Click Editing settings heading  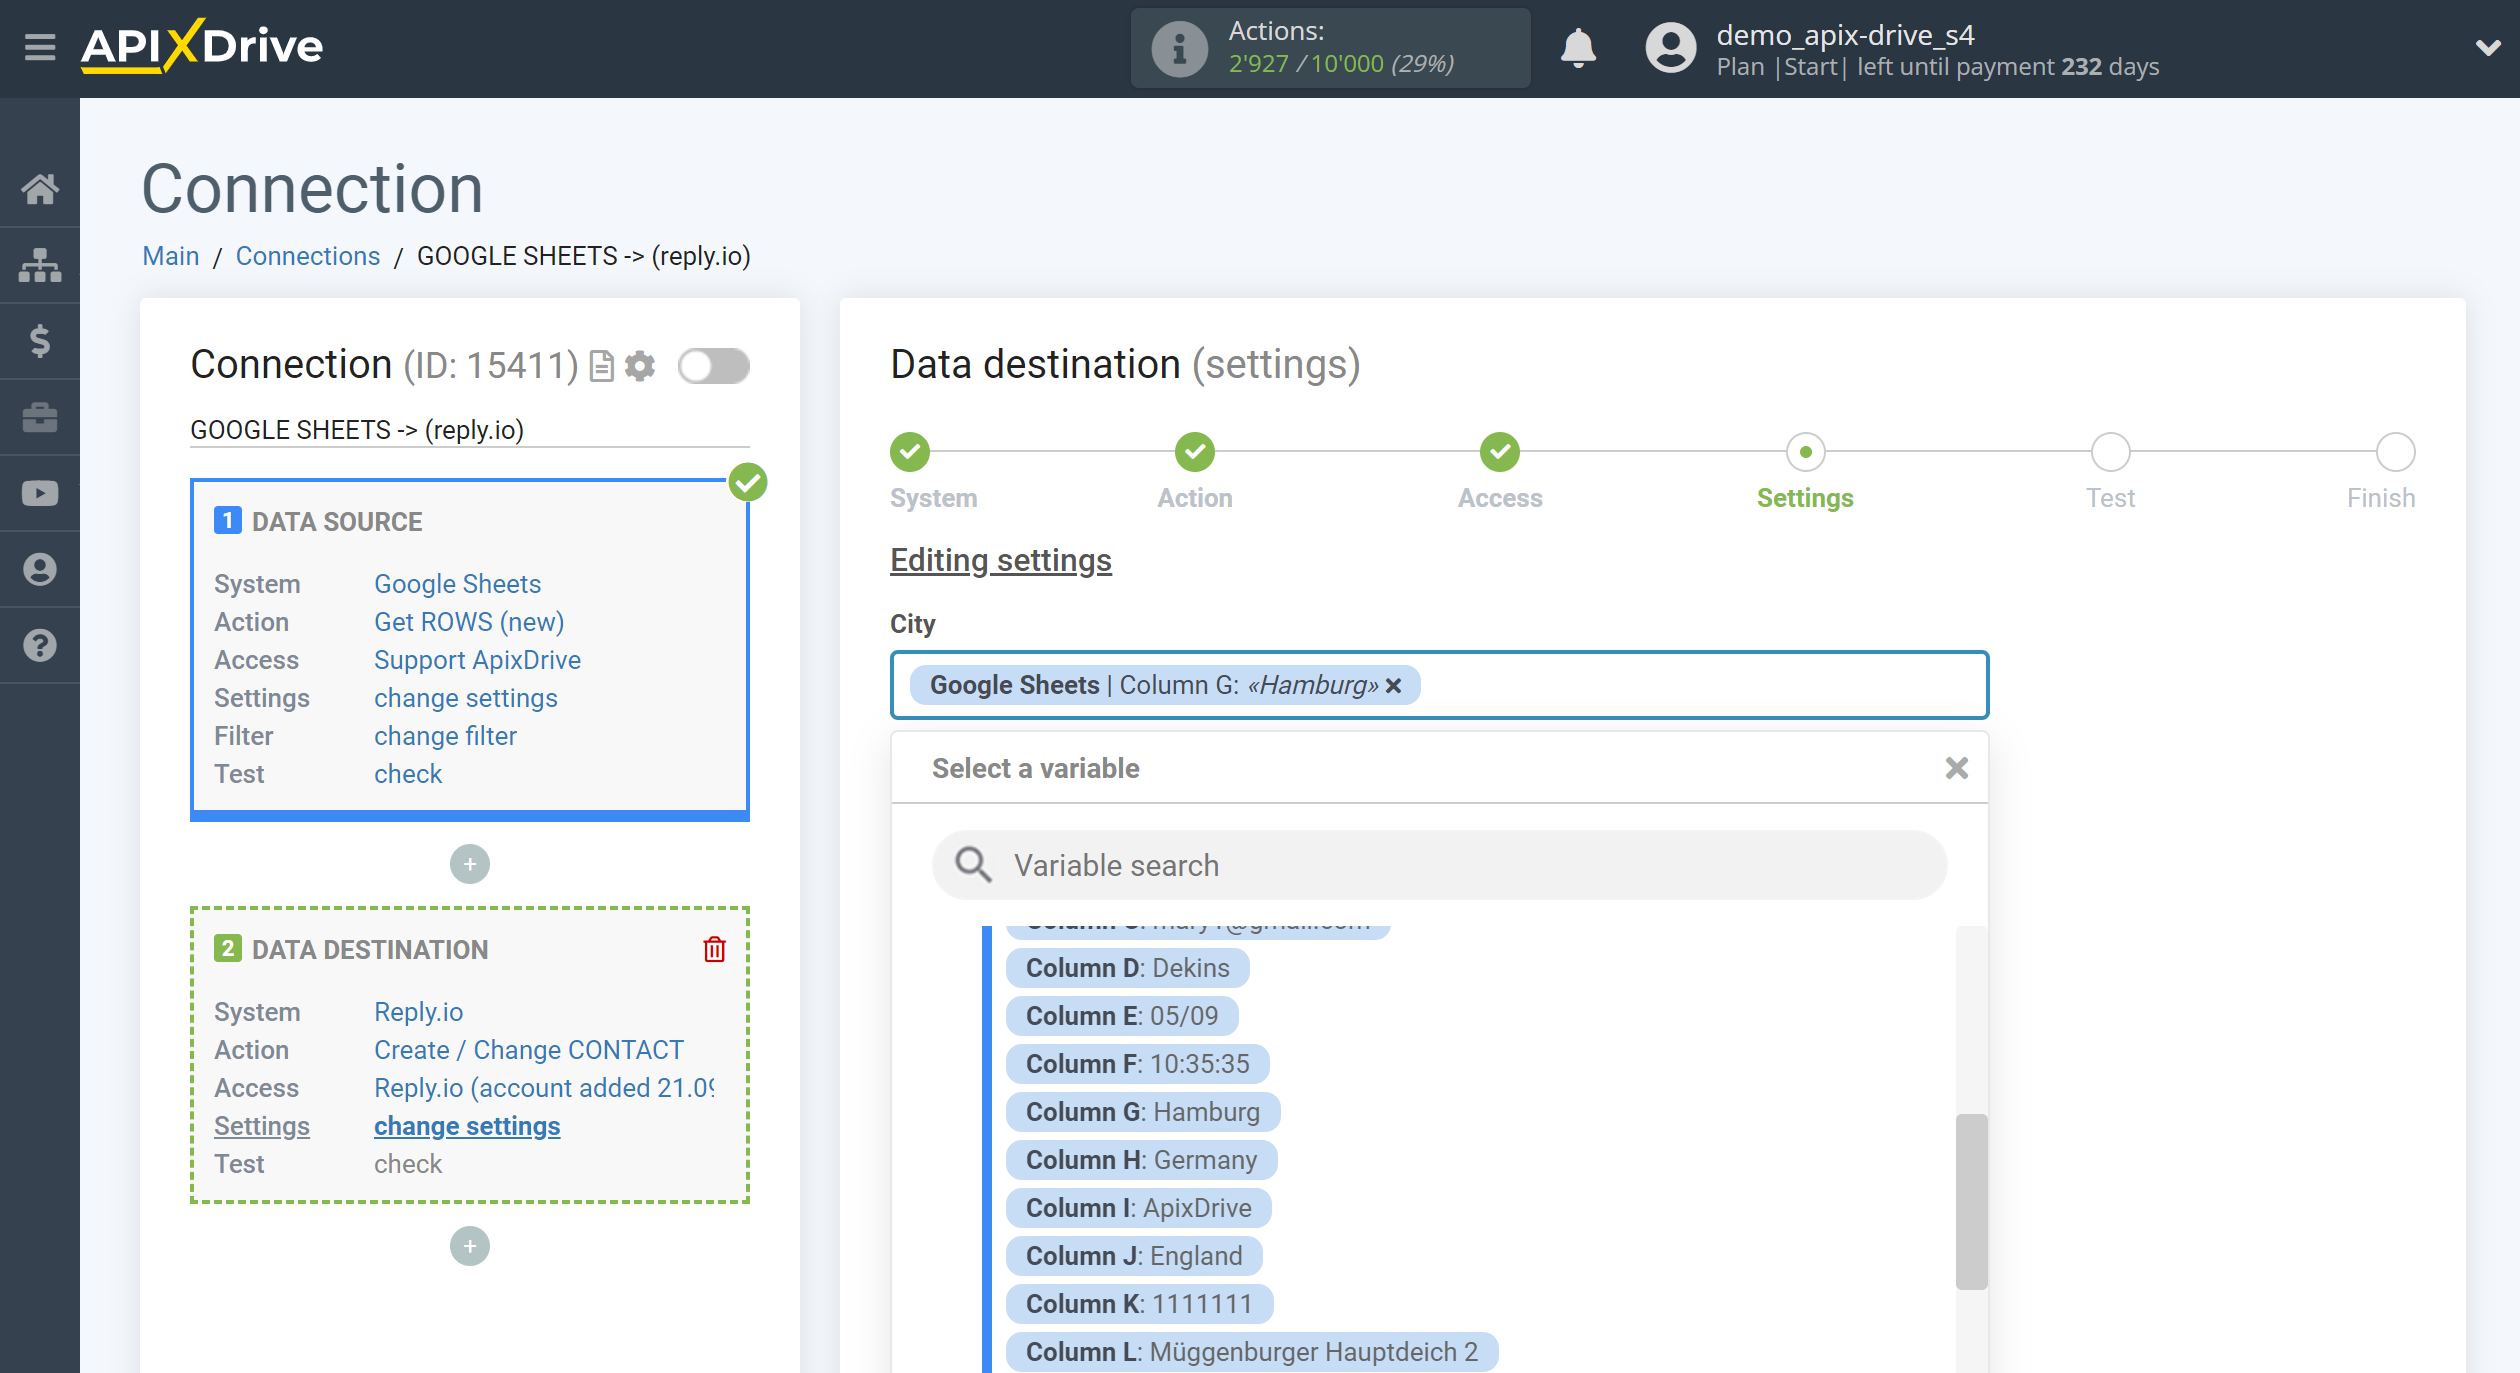coord(1001,560)
